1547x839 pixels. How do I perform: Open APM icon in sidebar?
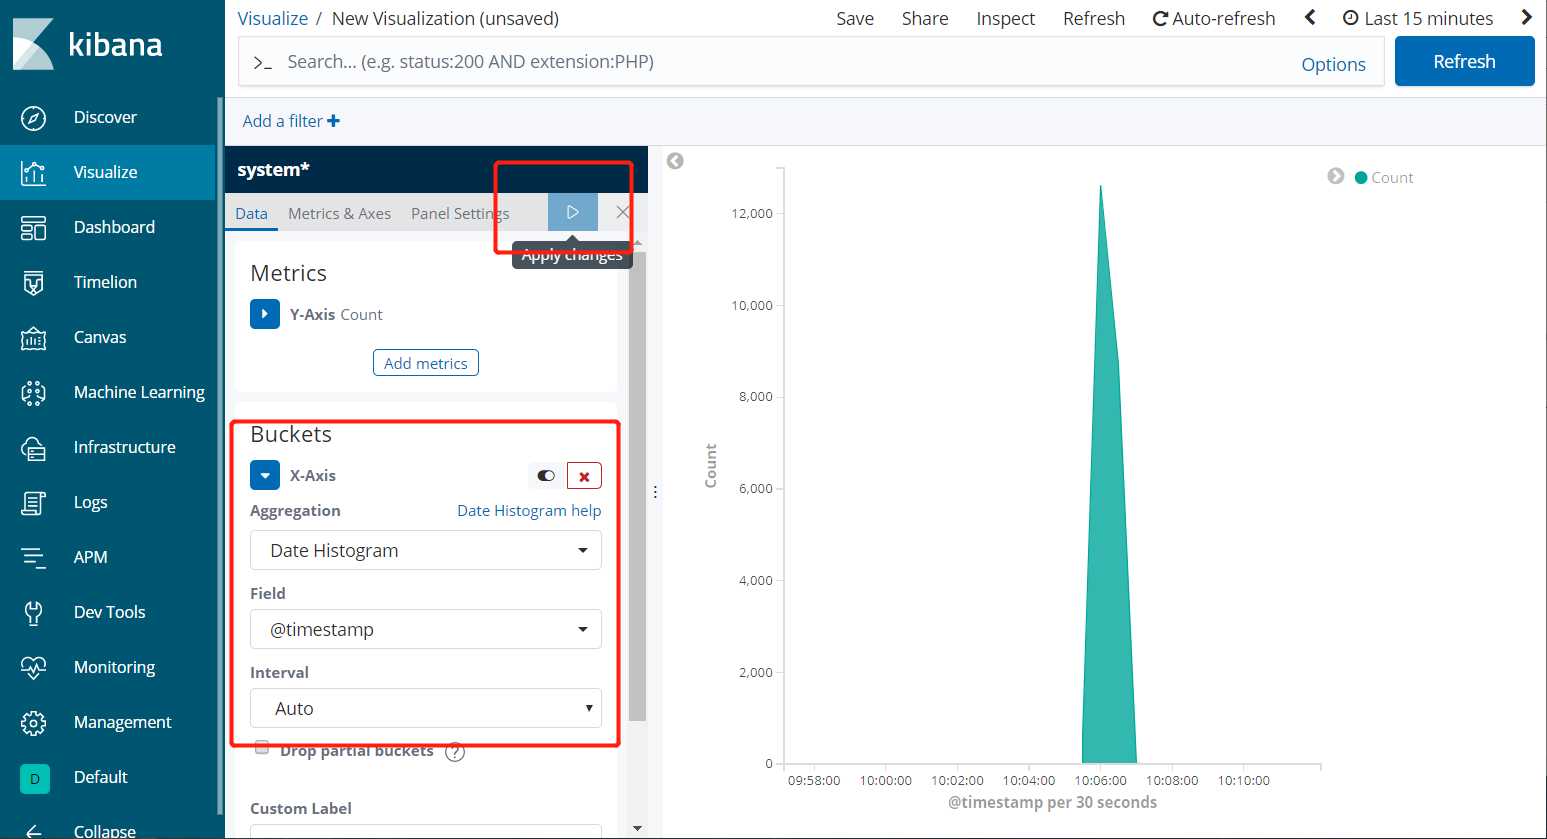click(x=33, y=557)
